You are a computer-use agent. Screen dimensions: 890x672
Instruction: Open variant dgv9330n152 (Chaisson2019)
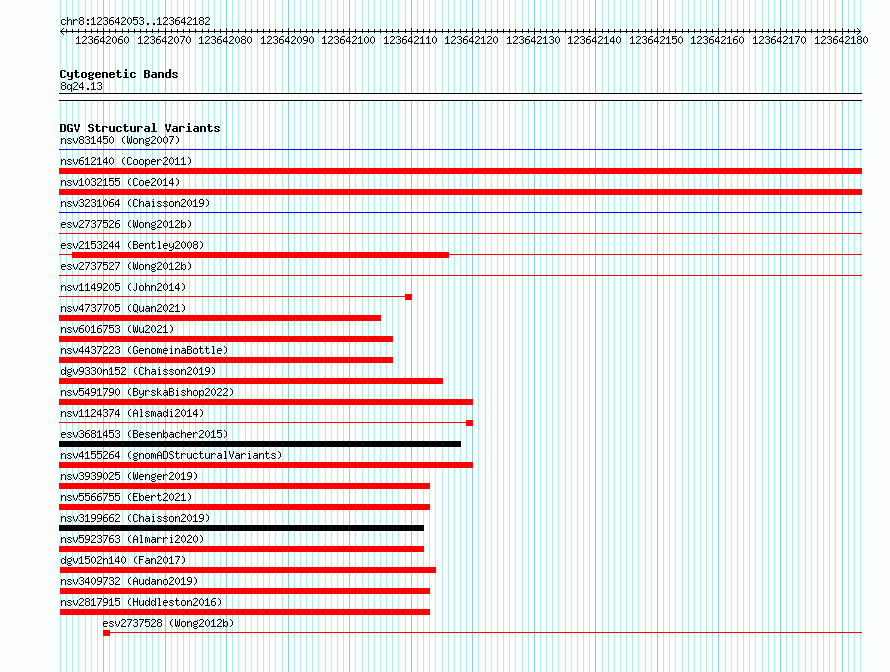(x=138, y=371)
